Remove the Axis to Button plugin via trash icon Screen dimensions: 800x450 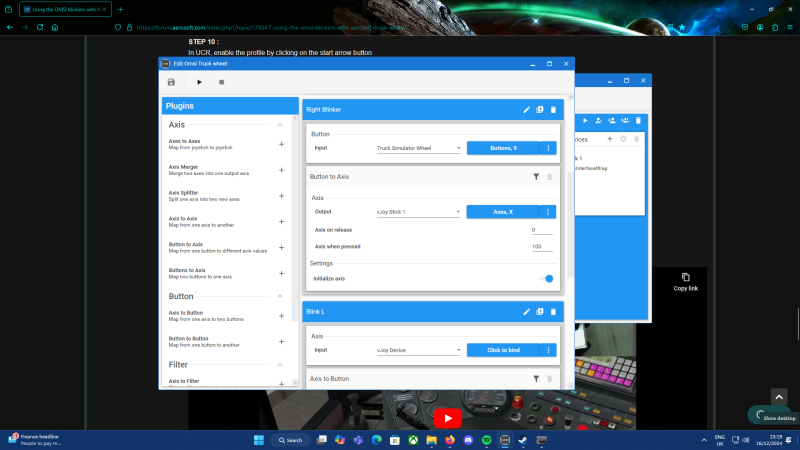click(x=549, y=379)
